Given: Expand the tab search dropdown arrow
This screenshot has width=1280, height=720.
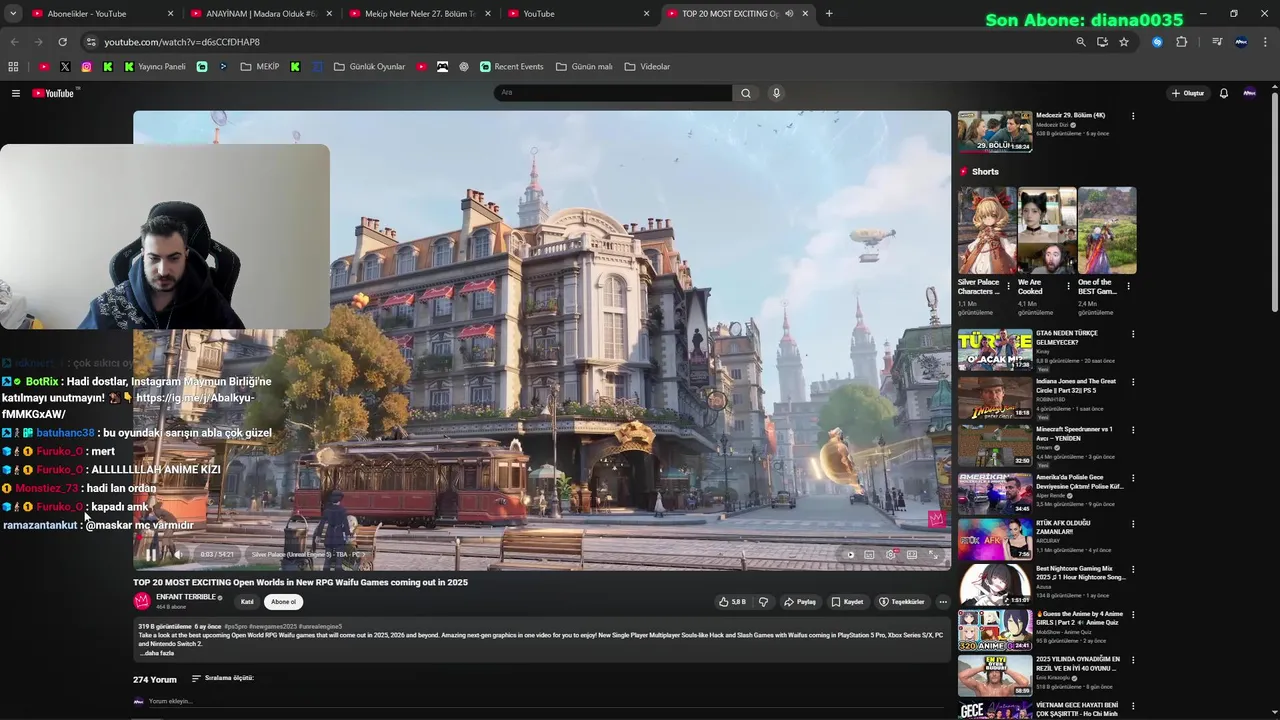Looking at the screenshot, I should (13, 14).
